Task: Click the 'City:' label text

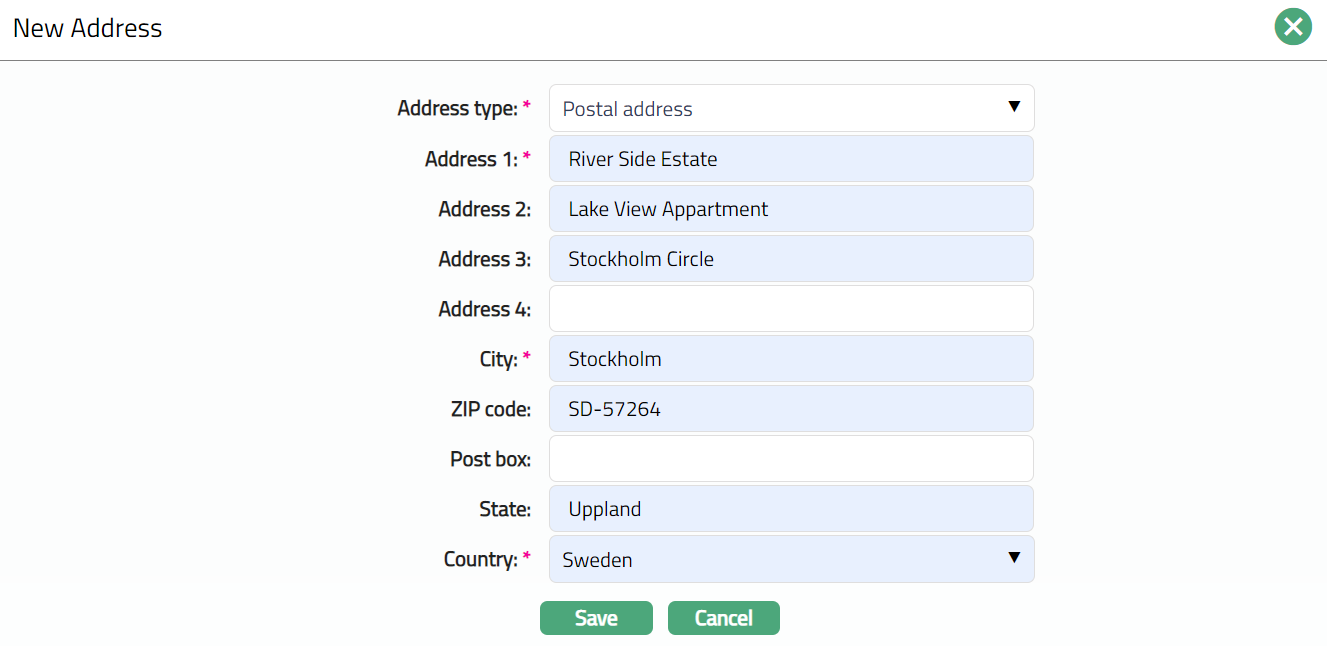Action: click(498, 359)
